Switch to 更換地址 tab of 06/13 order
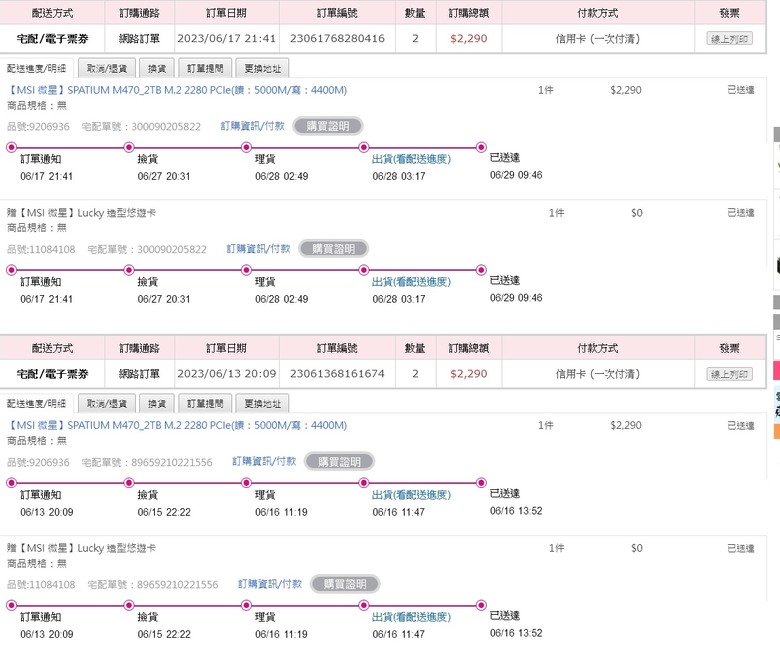 [262, 404]
